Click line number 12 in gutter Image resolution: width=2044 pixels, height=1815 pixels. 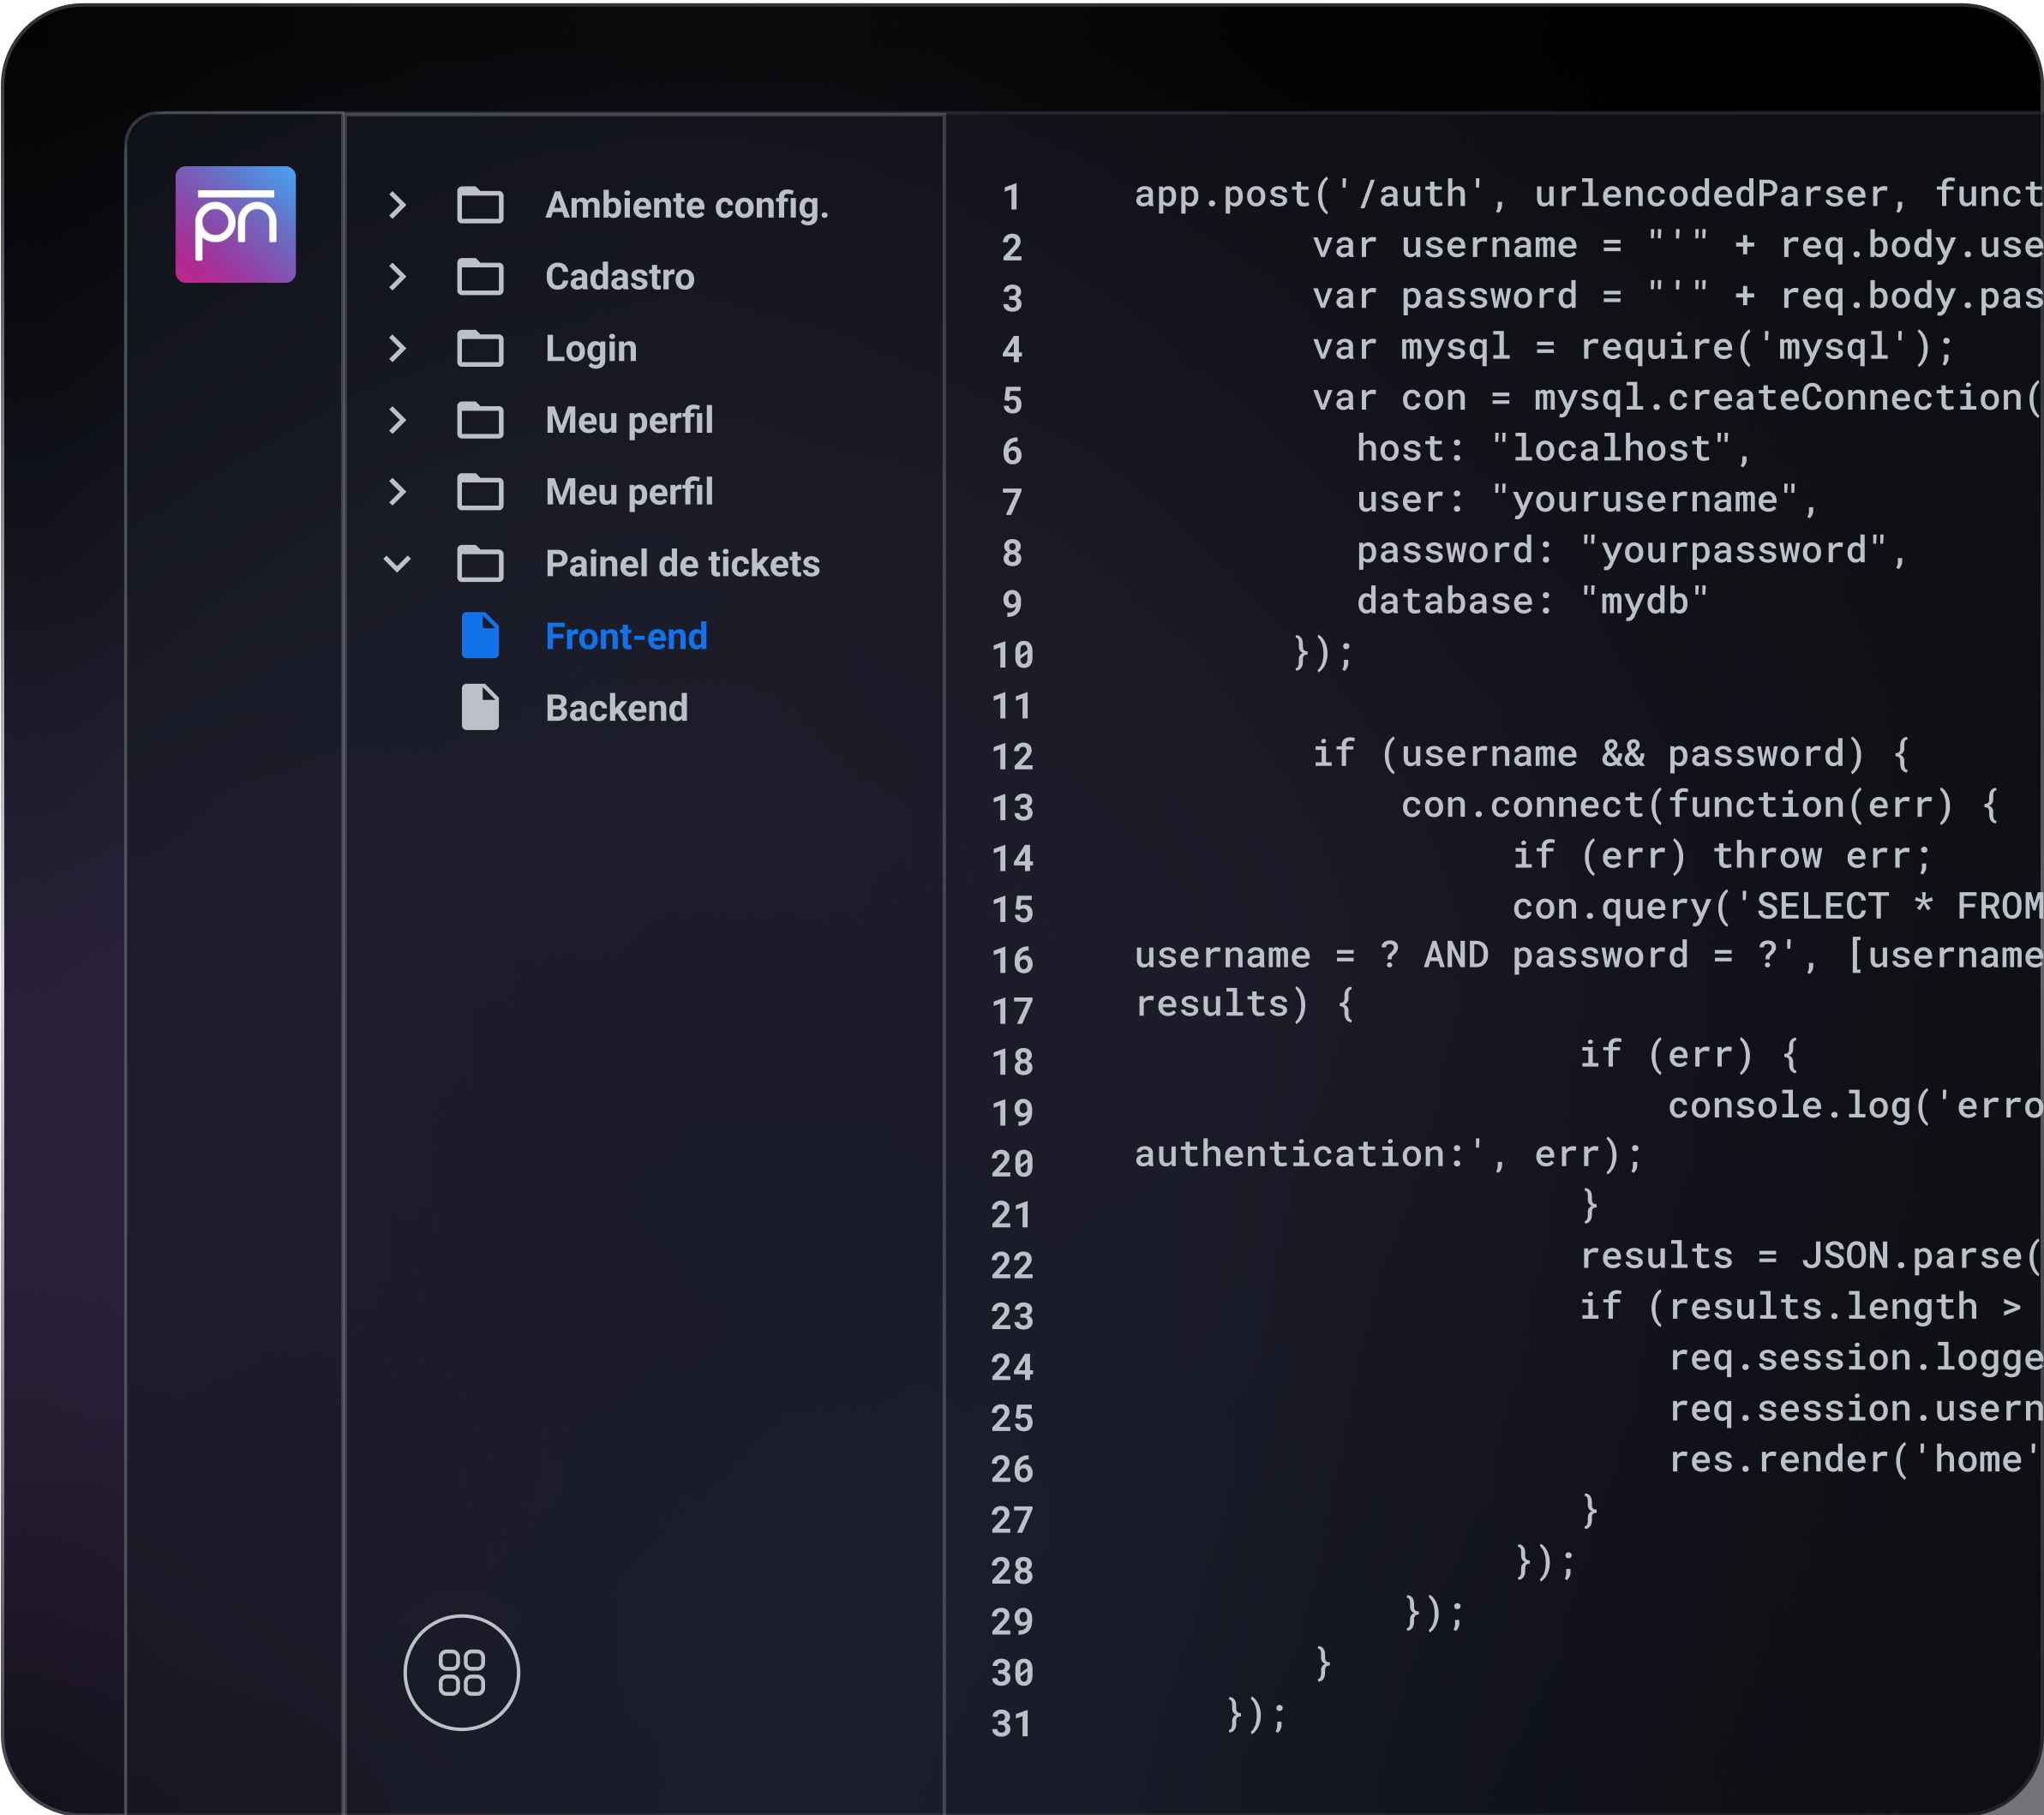click(x=1012, y=757)
